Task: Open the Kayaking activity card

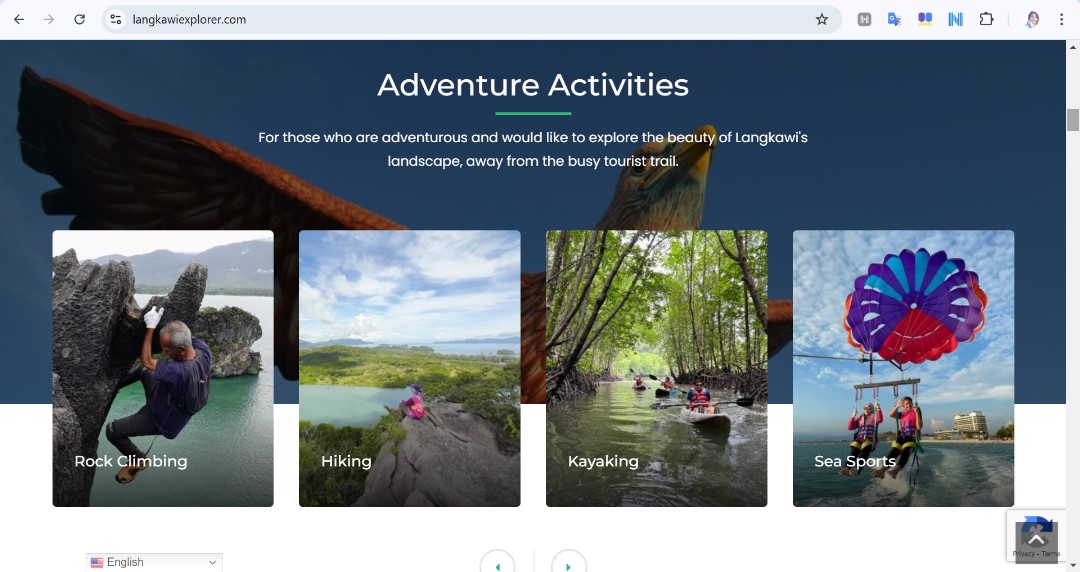Action: tap(656, 368)
